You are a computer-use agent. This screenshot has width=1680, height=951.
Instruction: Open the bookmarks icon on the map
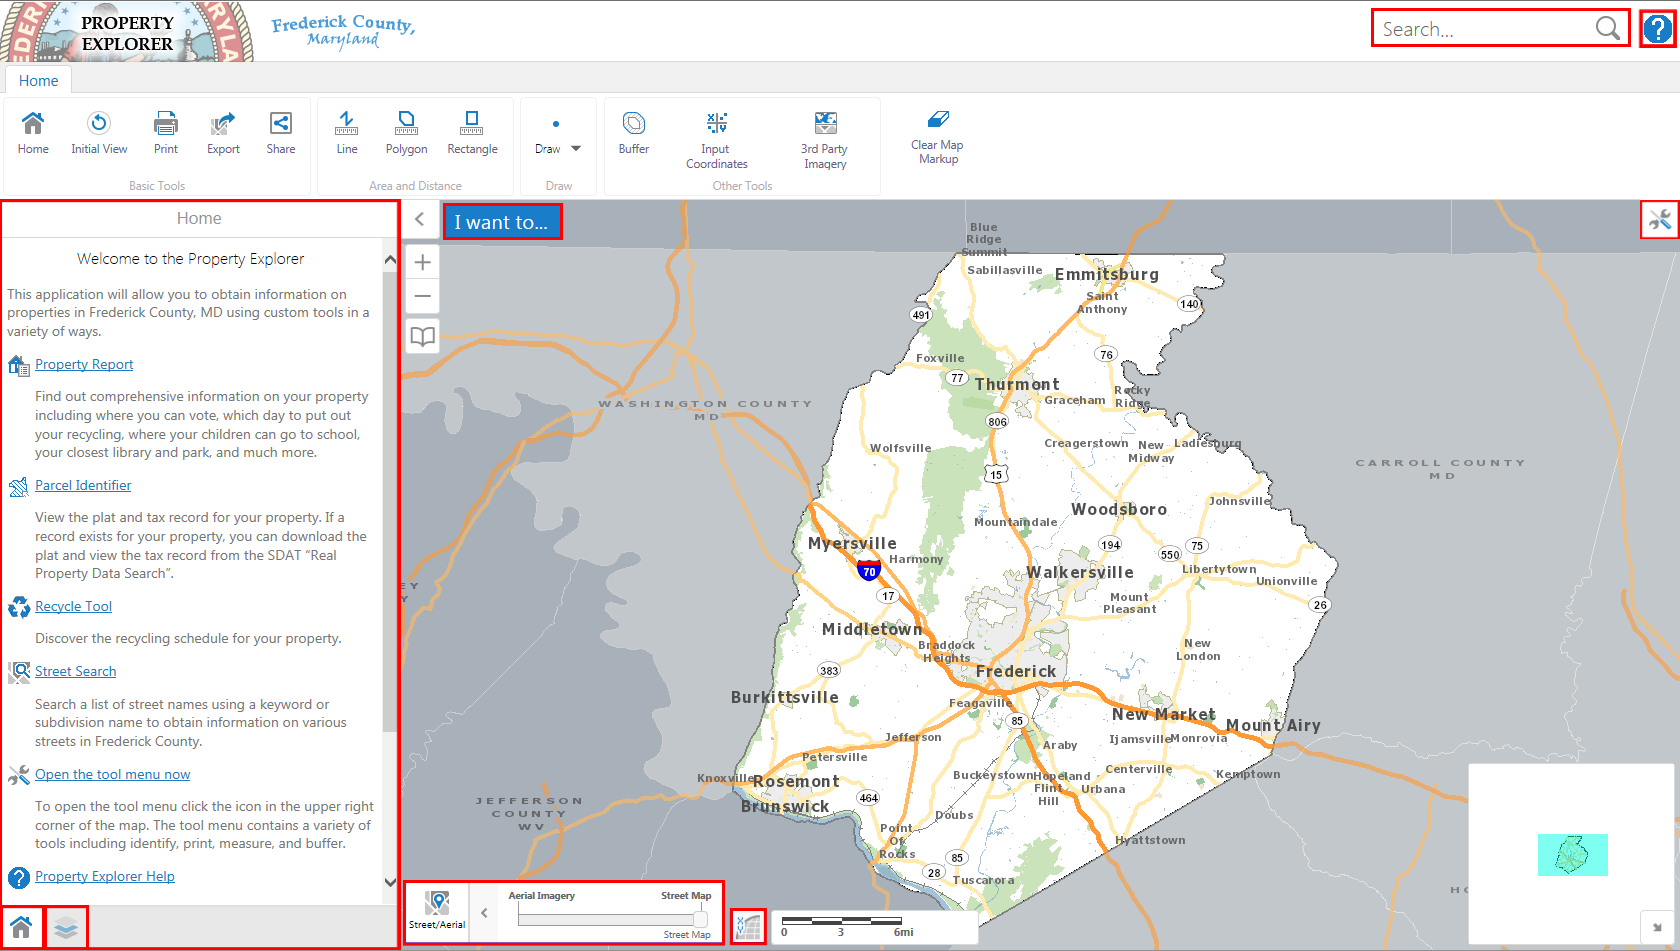point(422,336)
